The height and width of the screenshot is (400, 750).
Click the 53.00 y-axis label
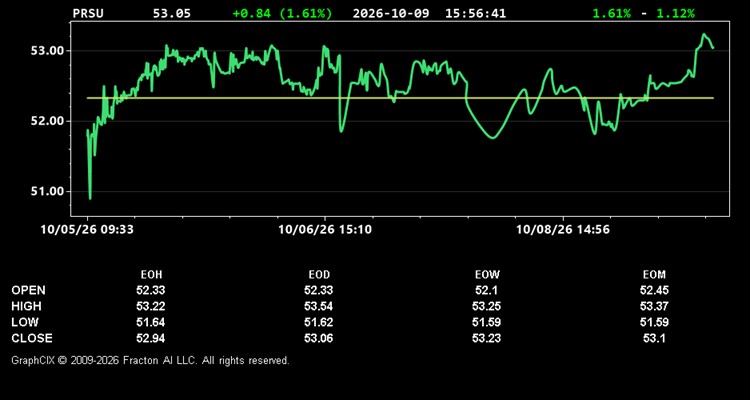47,51
